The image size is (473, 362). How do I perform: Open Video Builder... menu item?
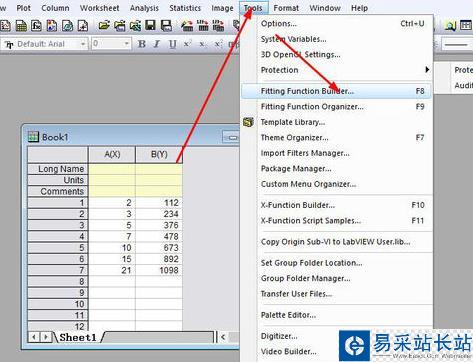click(x=290, y=351)
